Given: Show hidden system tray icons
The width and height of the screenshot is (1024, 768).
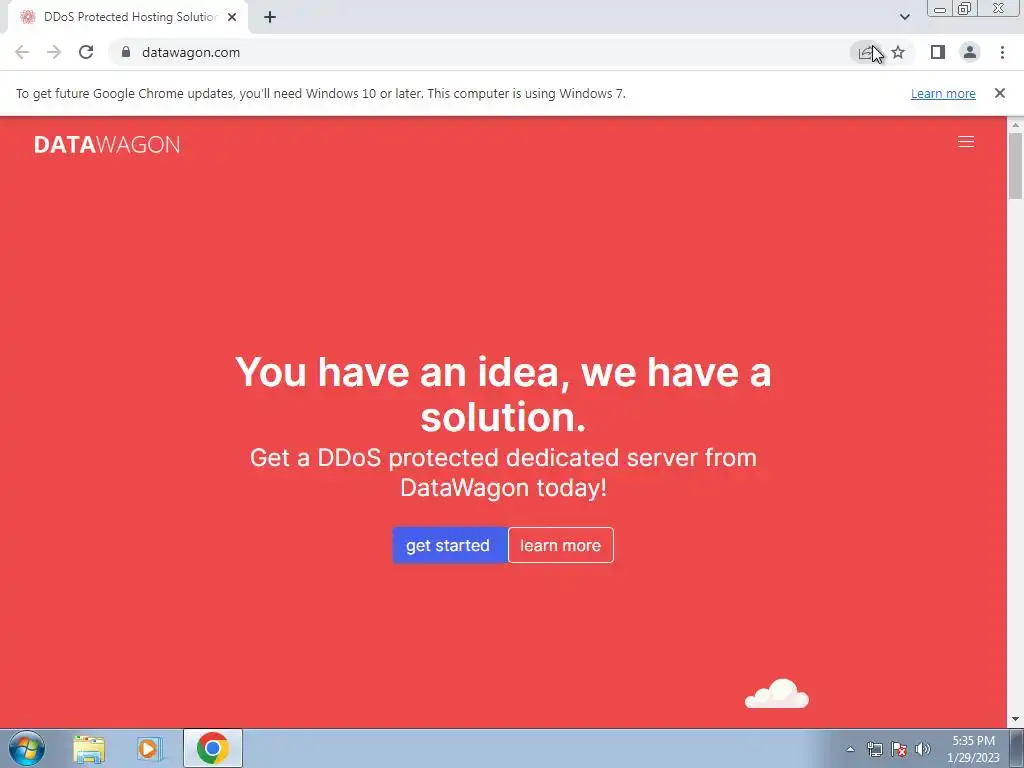Looking at the screenshot, I should click(850, 749).
